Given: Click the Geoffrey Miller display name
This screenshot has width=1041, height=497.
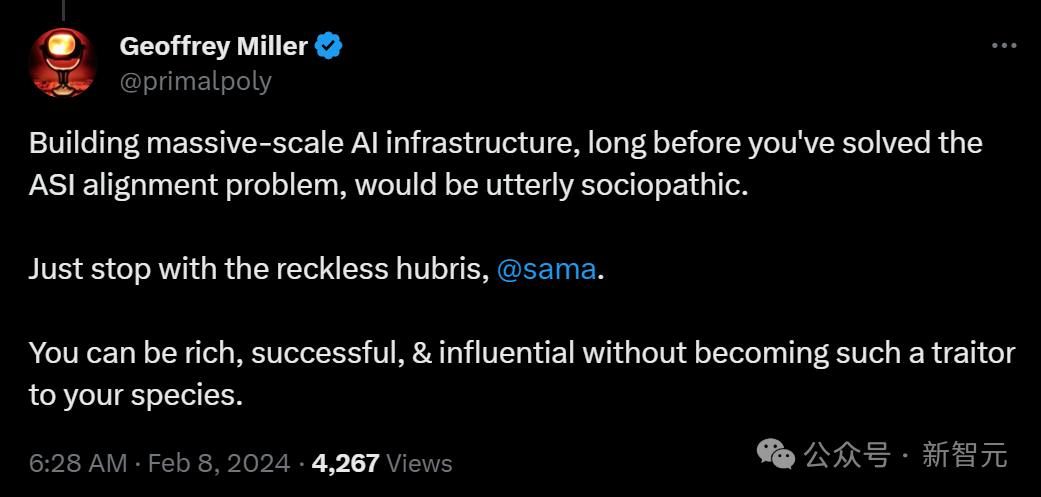Looking at the screenshot, I should tap(213, 46).
